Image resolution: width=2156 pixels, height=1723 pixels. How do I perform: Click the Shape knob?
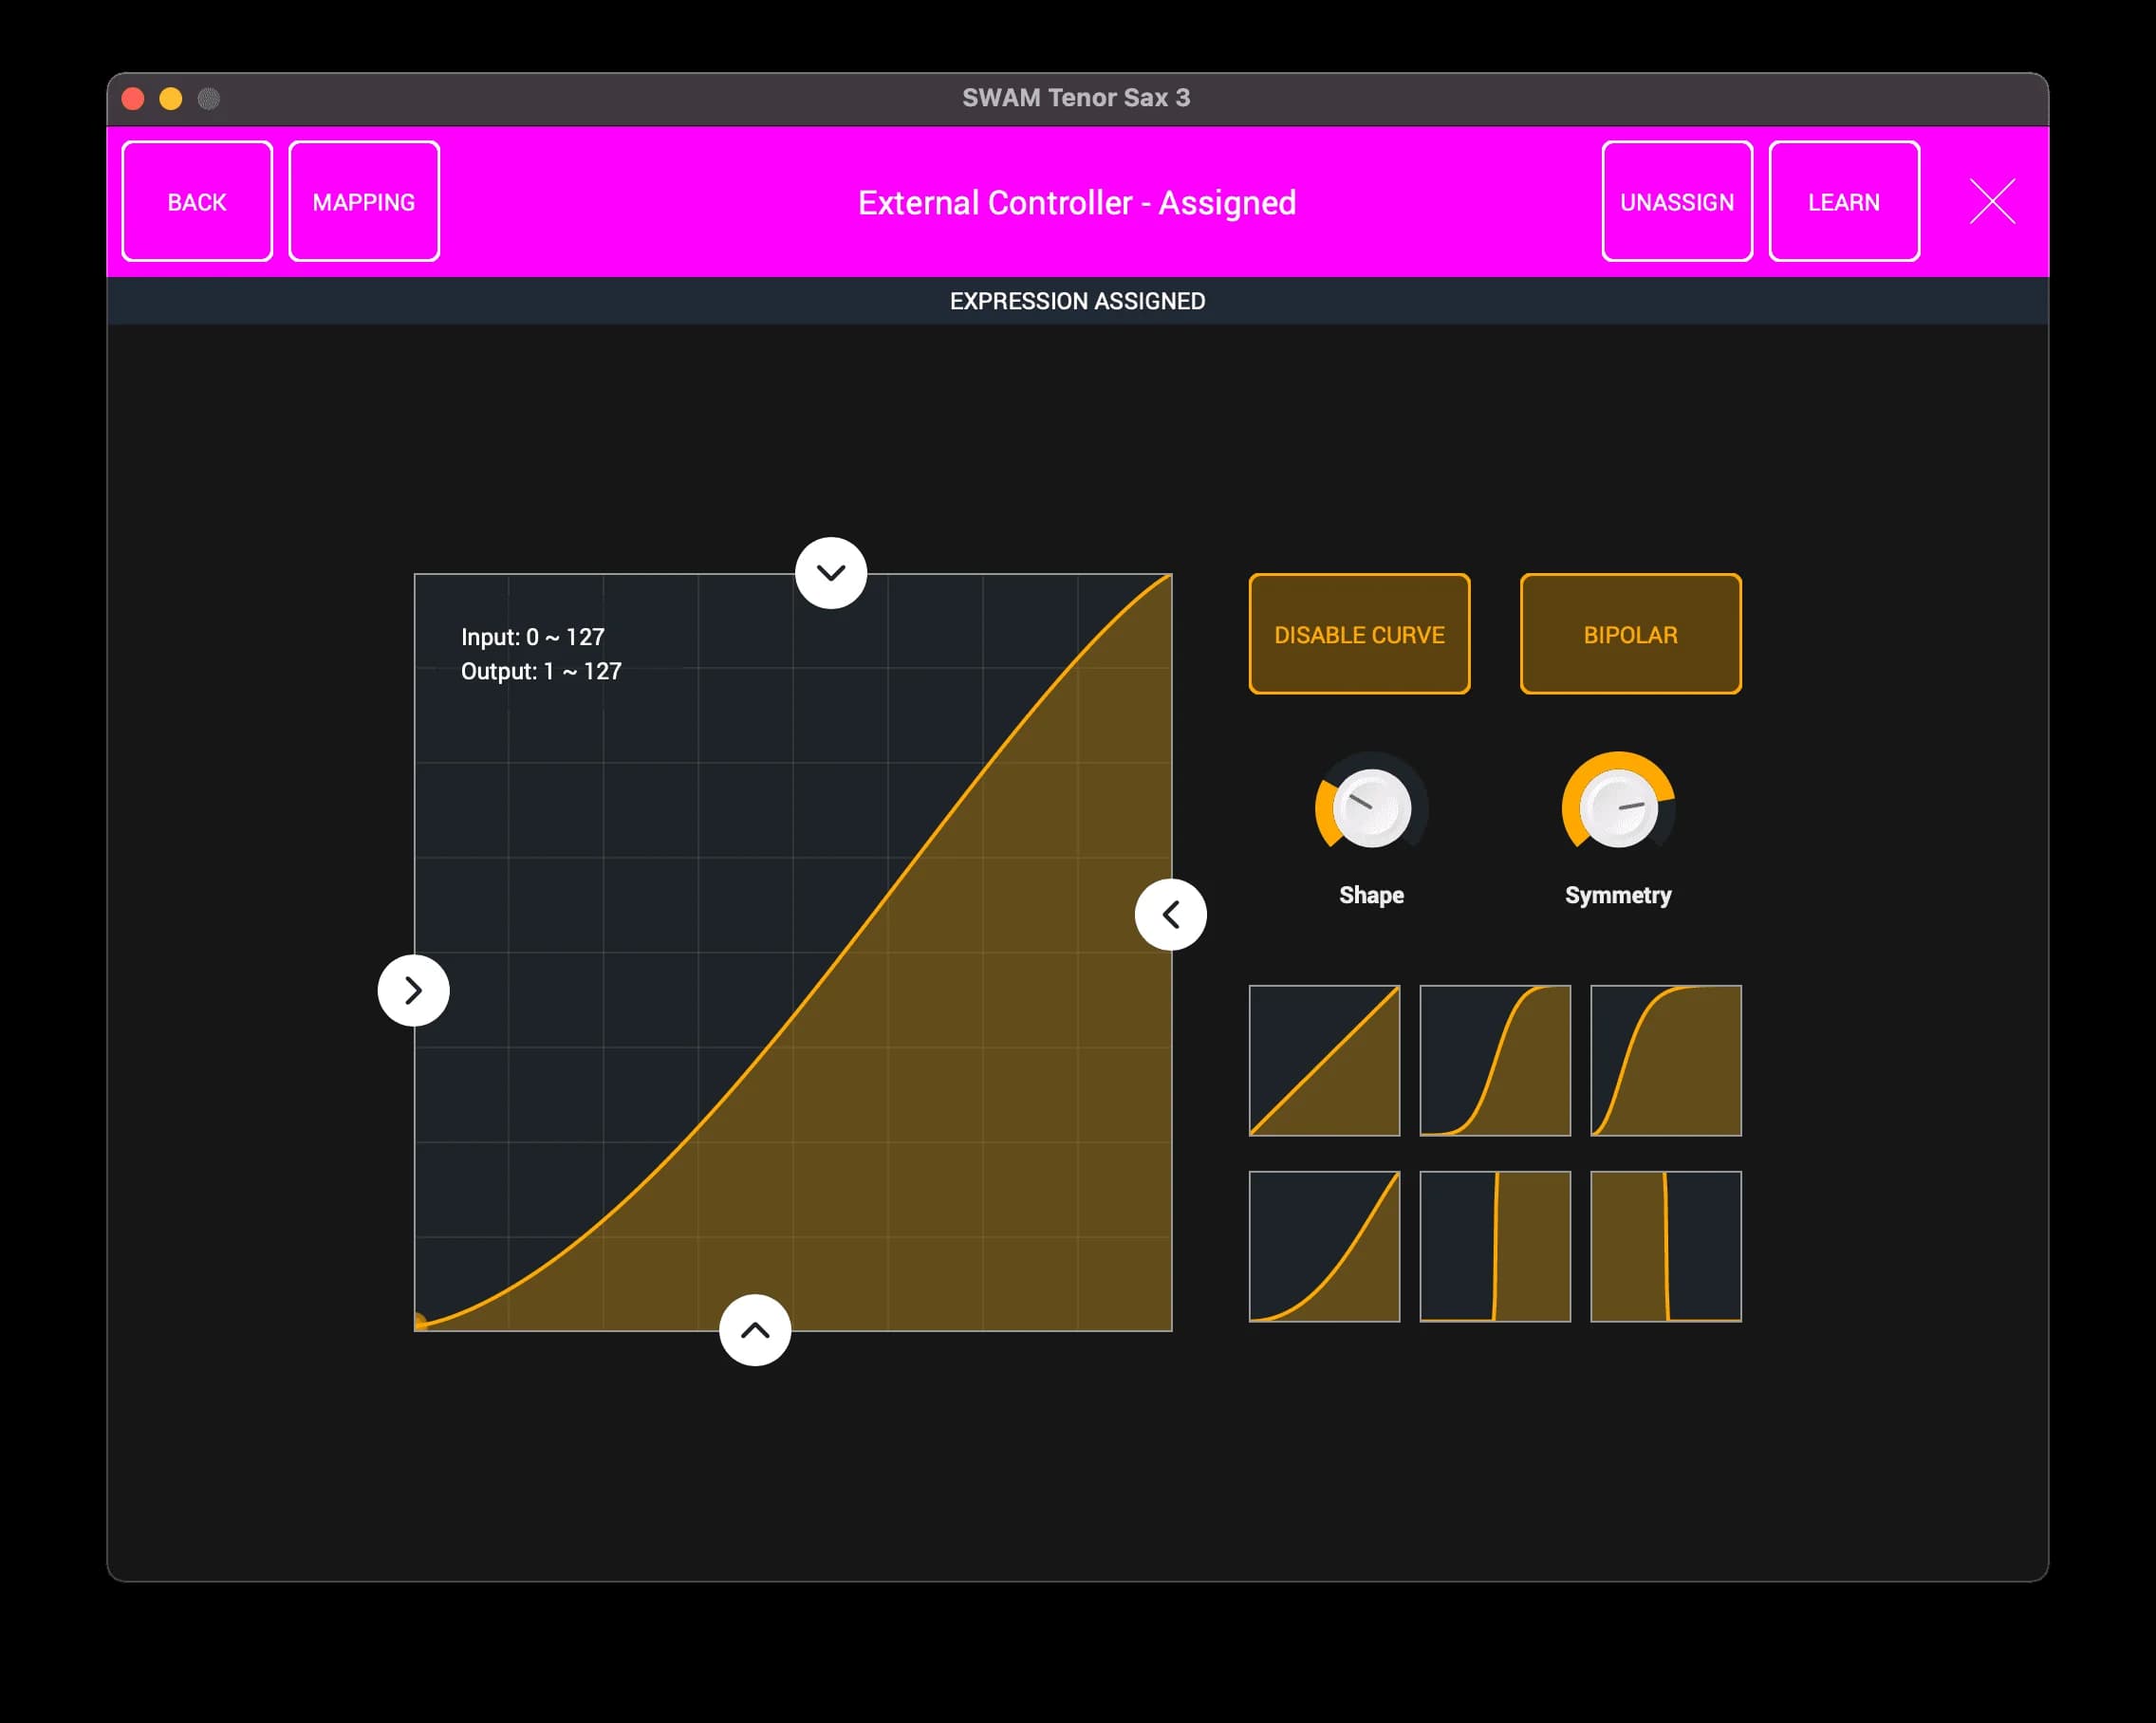pos(1371,807)
